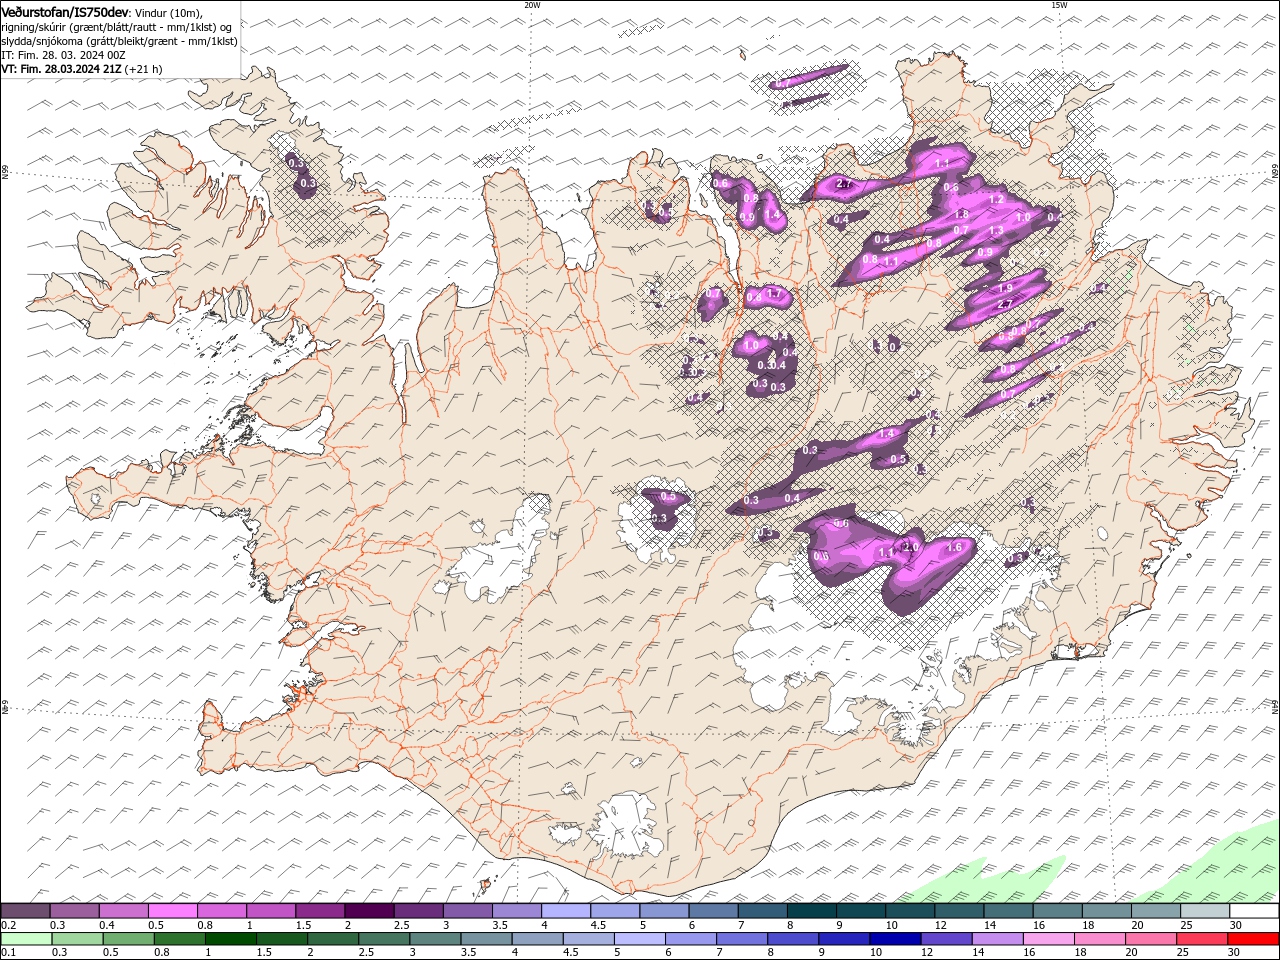
Task: Click the light pink 16 swatch in lower legend
Action: [x=1050, y=939]
